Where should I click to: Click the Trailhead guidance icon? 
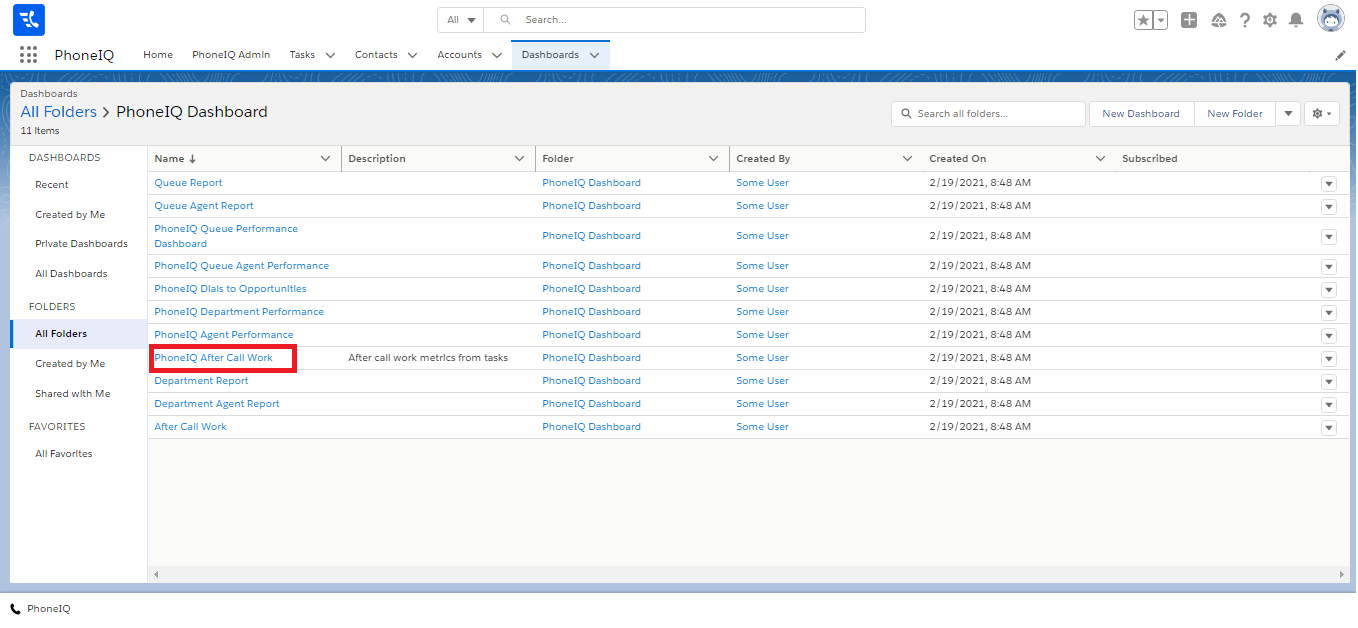pos(1218,20)
